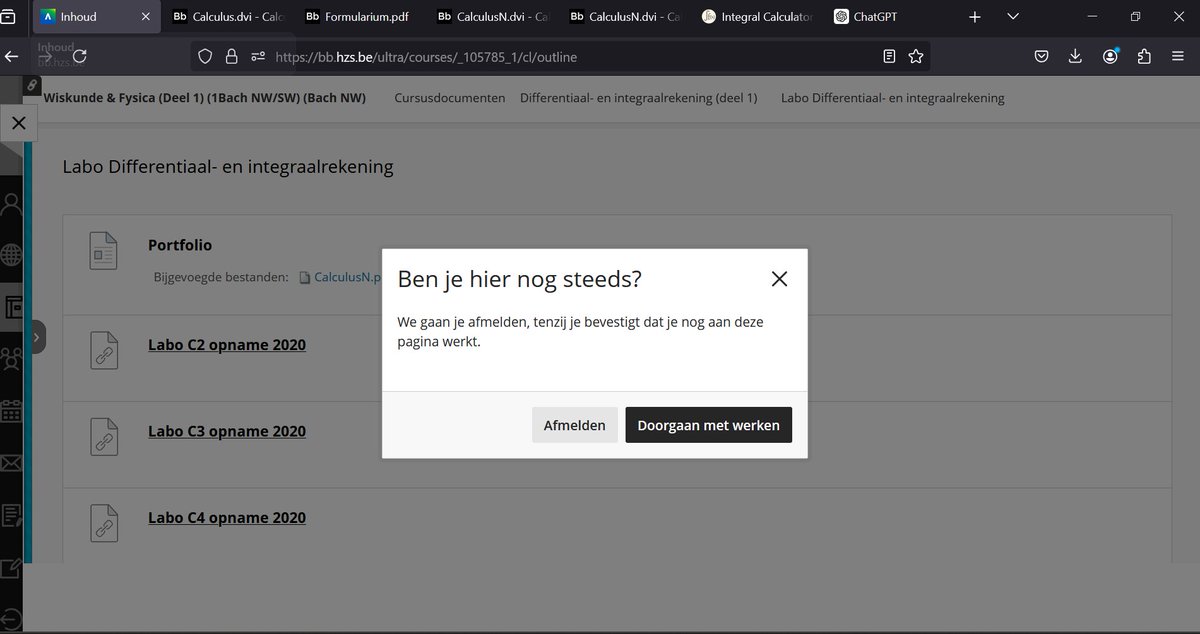Click the heading Labo Differentiaal- en integraalrekening
The image size is (1200, 634).
pyautogui.click(x=228, y=167)
